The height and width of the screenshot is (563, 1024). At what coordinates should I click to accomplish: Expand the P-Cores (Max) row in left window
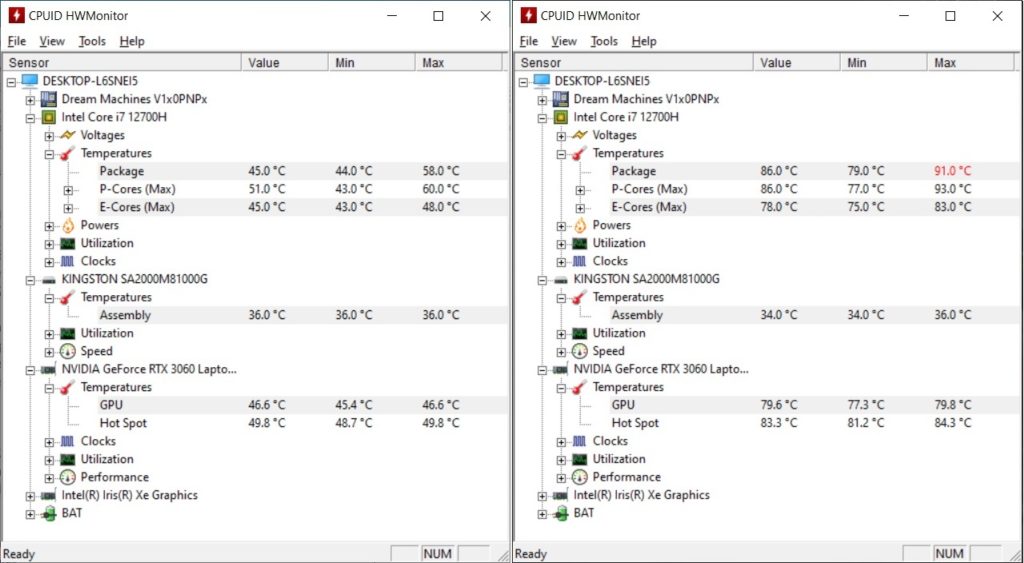pos(69,189)
